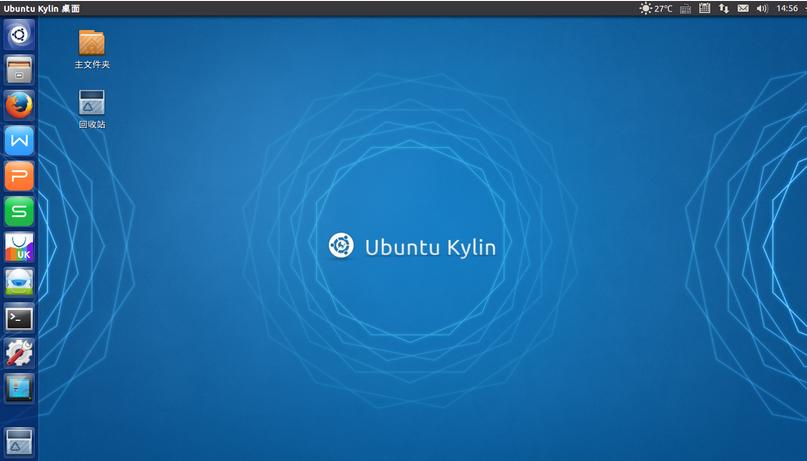Launch WPS Spreadsheets from the launcher

coord(19,211)
